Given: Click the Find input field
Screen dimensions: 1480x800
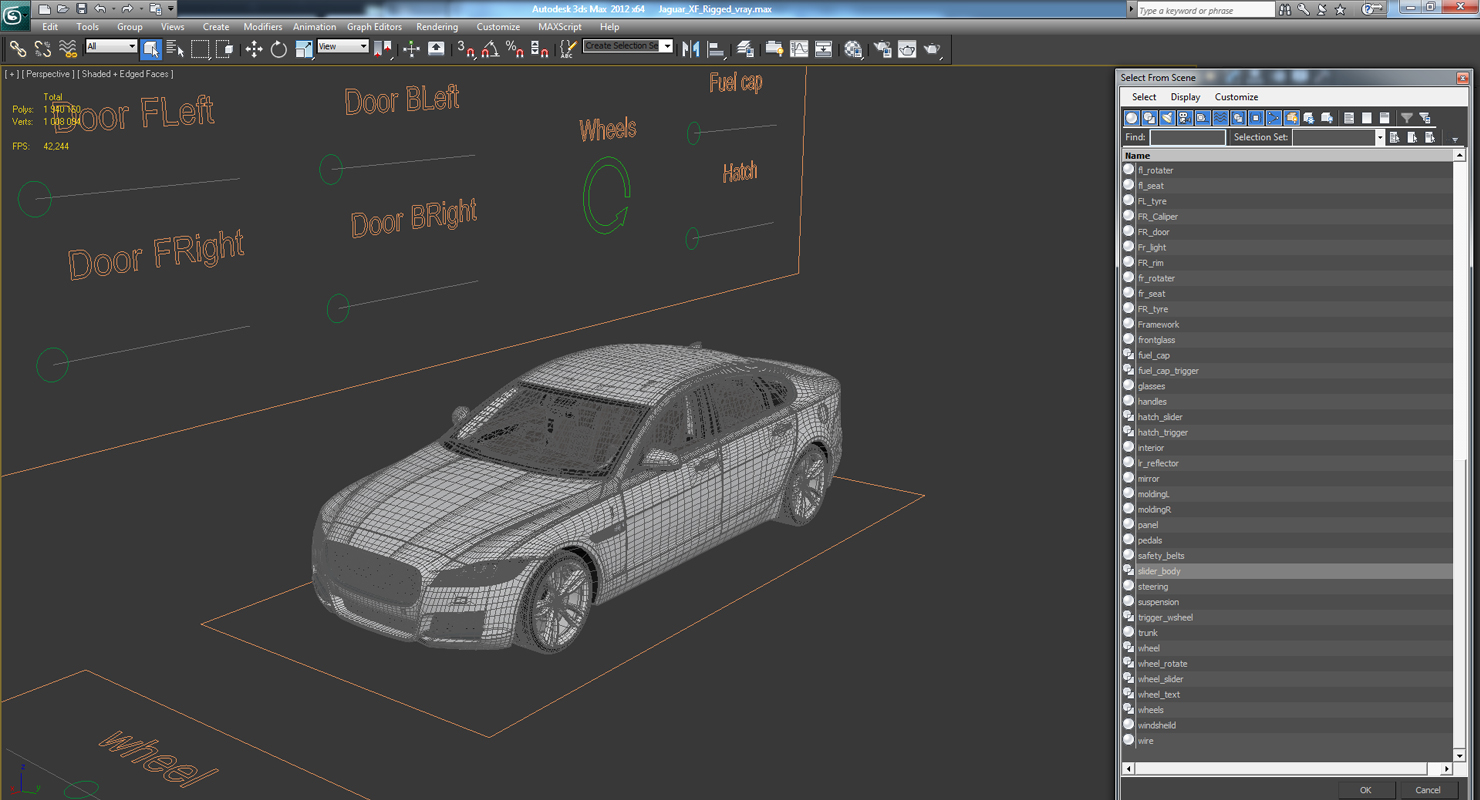Looking at the screenshot, I should click(x=1187, y=138).
